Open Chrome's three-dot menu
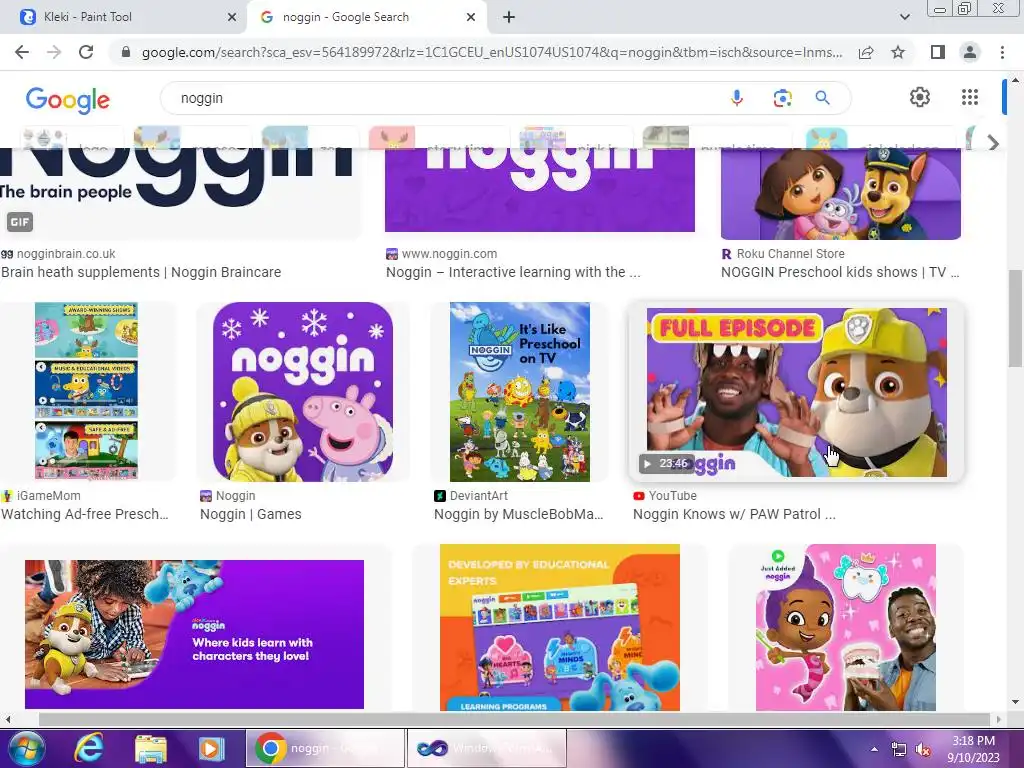The width and height of the screenshot is (1024, 768). [1002, 52]
